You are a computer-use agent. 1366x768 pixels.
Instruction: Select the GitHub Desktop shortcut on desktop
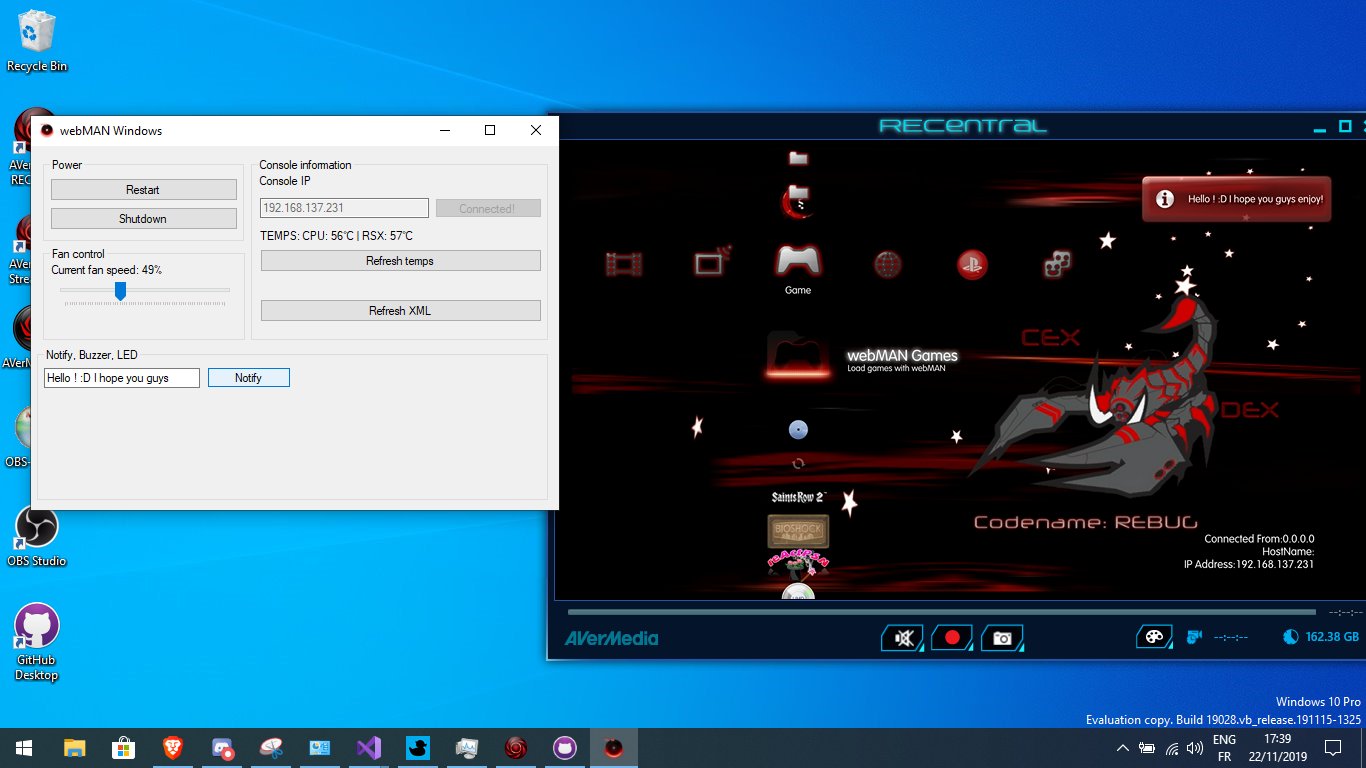[x=37, y=642]
